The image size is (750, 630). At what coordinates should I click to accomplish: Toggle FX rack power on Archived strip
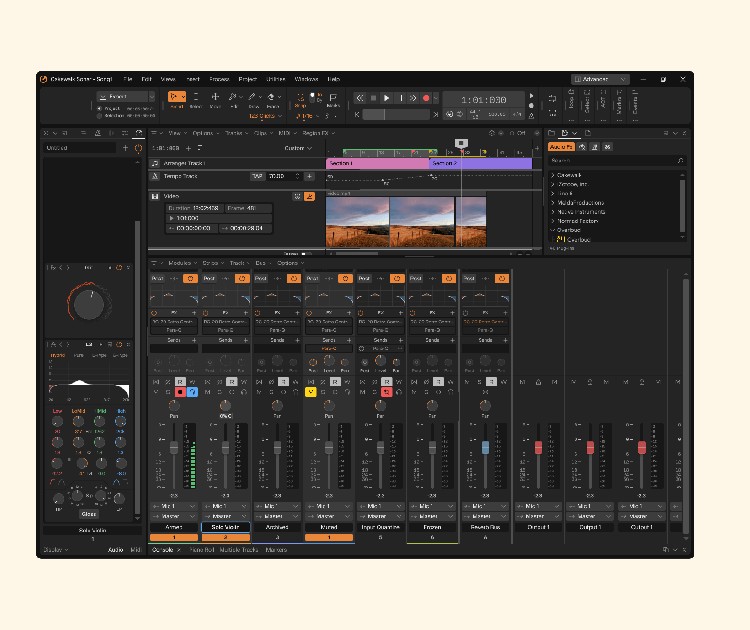point(258,313)
